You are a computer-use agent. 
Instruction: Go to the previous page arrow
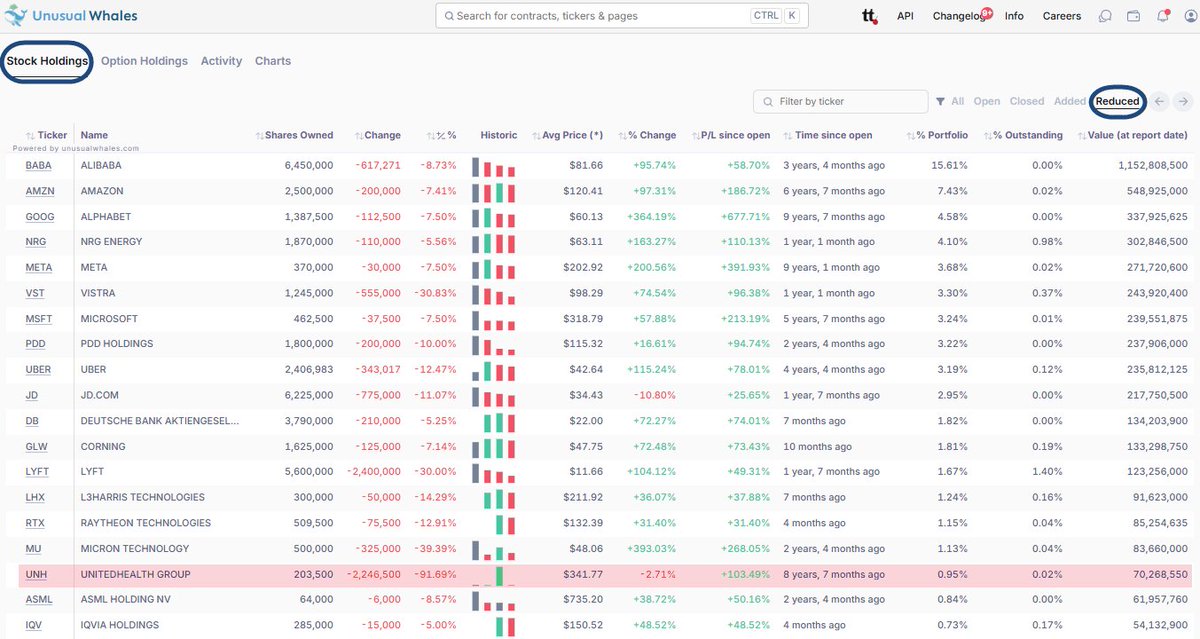[1159, 101]
